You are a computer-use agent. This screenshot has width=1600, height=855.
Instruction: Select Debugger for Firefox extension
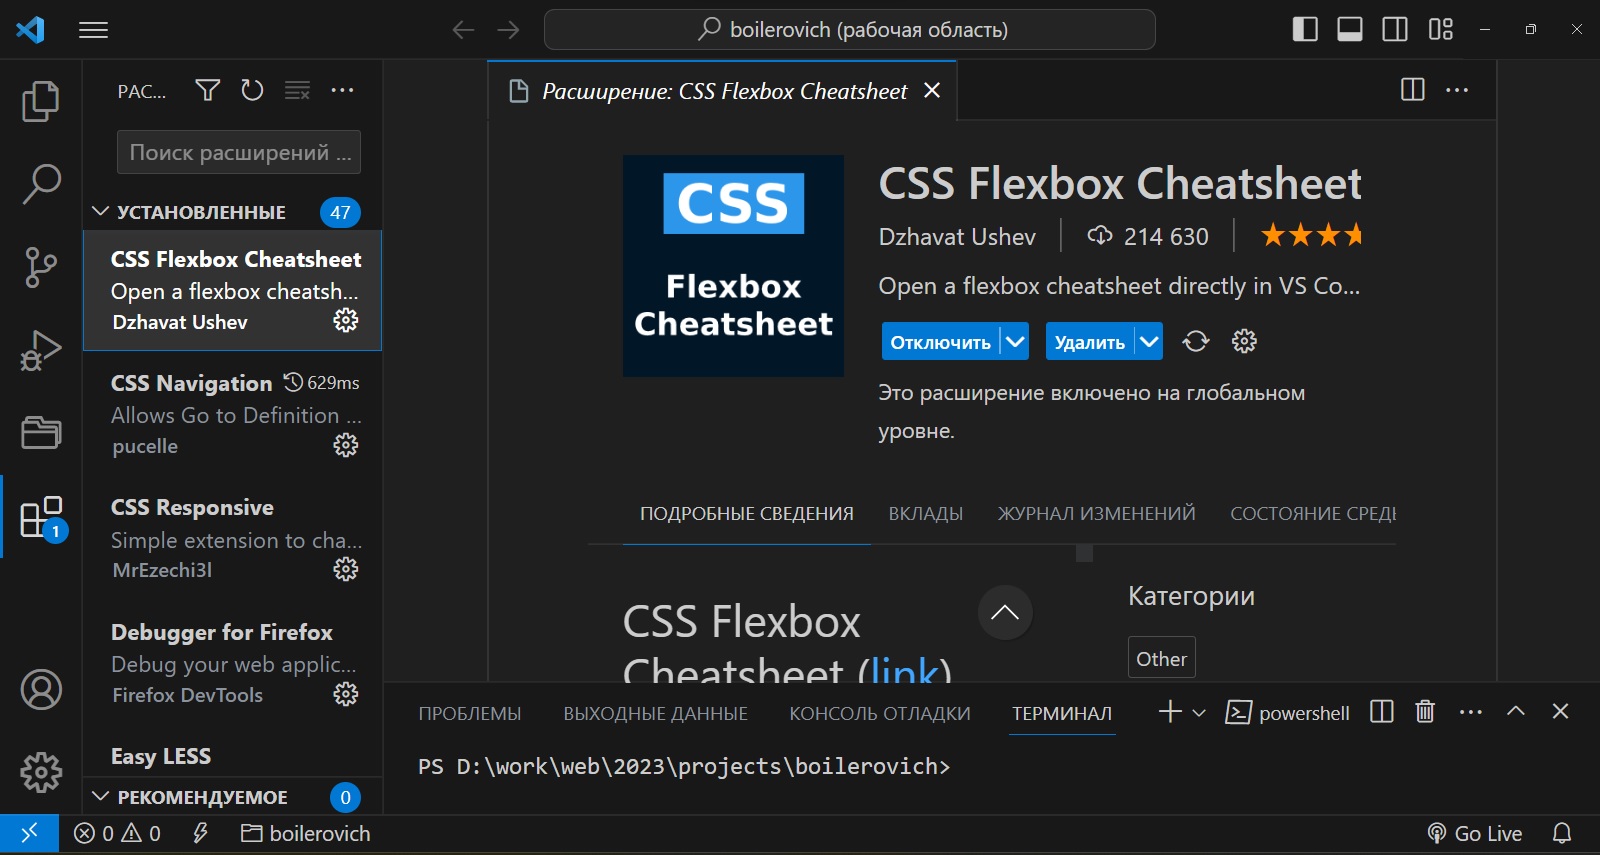pyautogui.click(x=232, y=662)
